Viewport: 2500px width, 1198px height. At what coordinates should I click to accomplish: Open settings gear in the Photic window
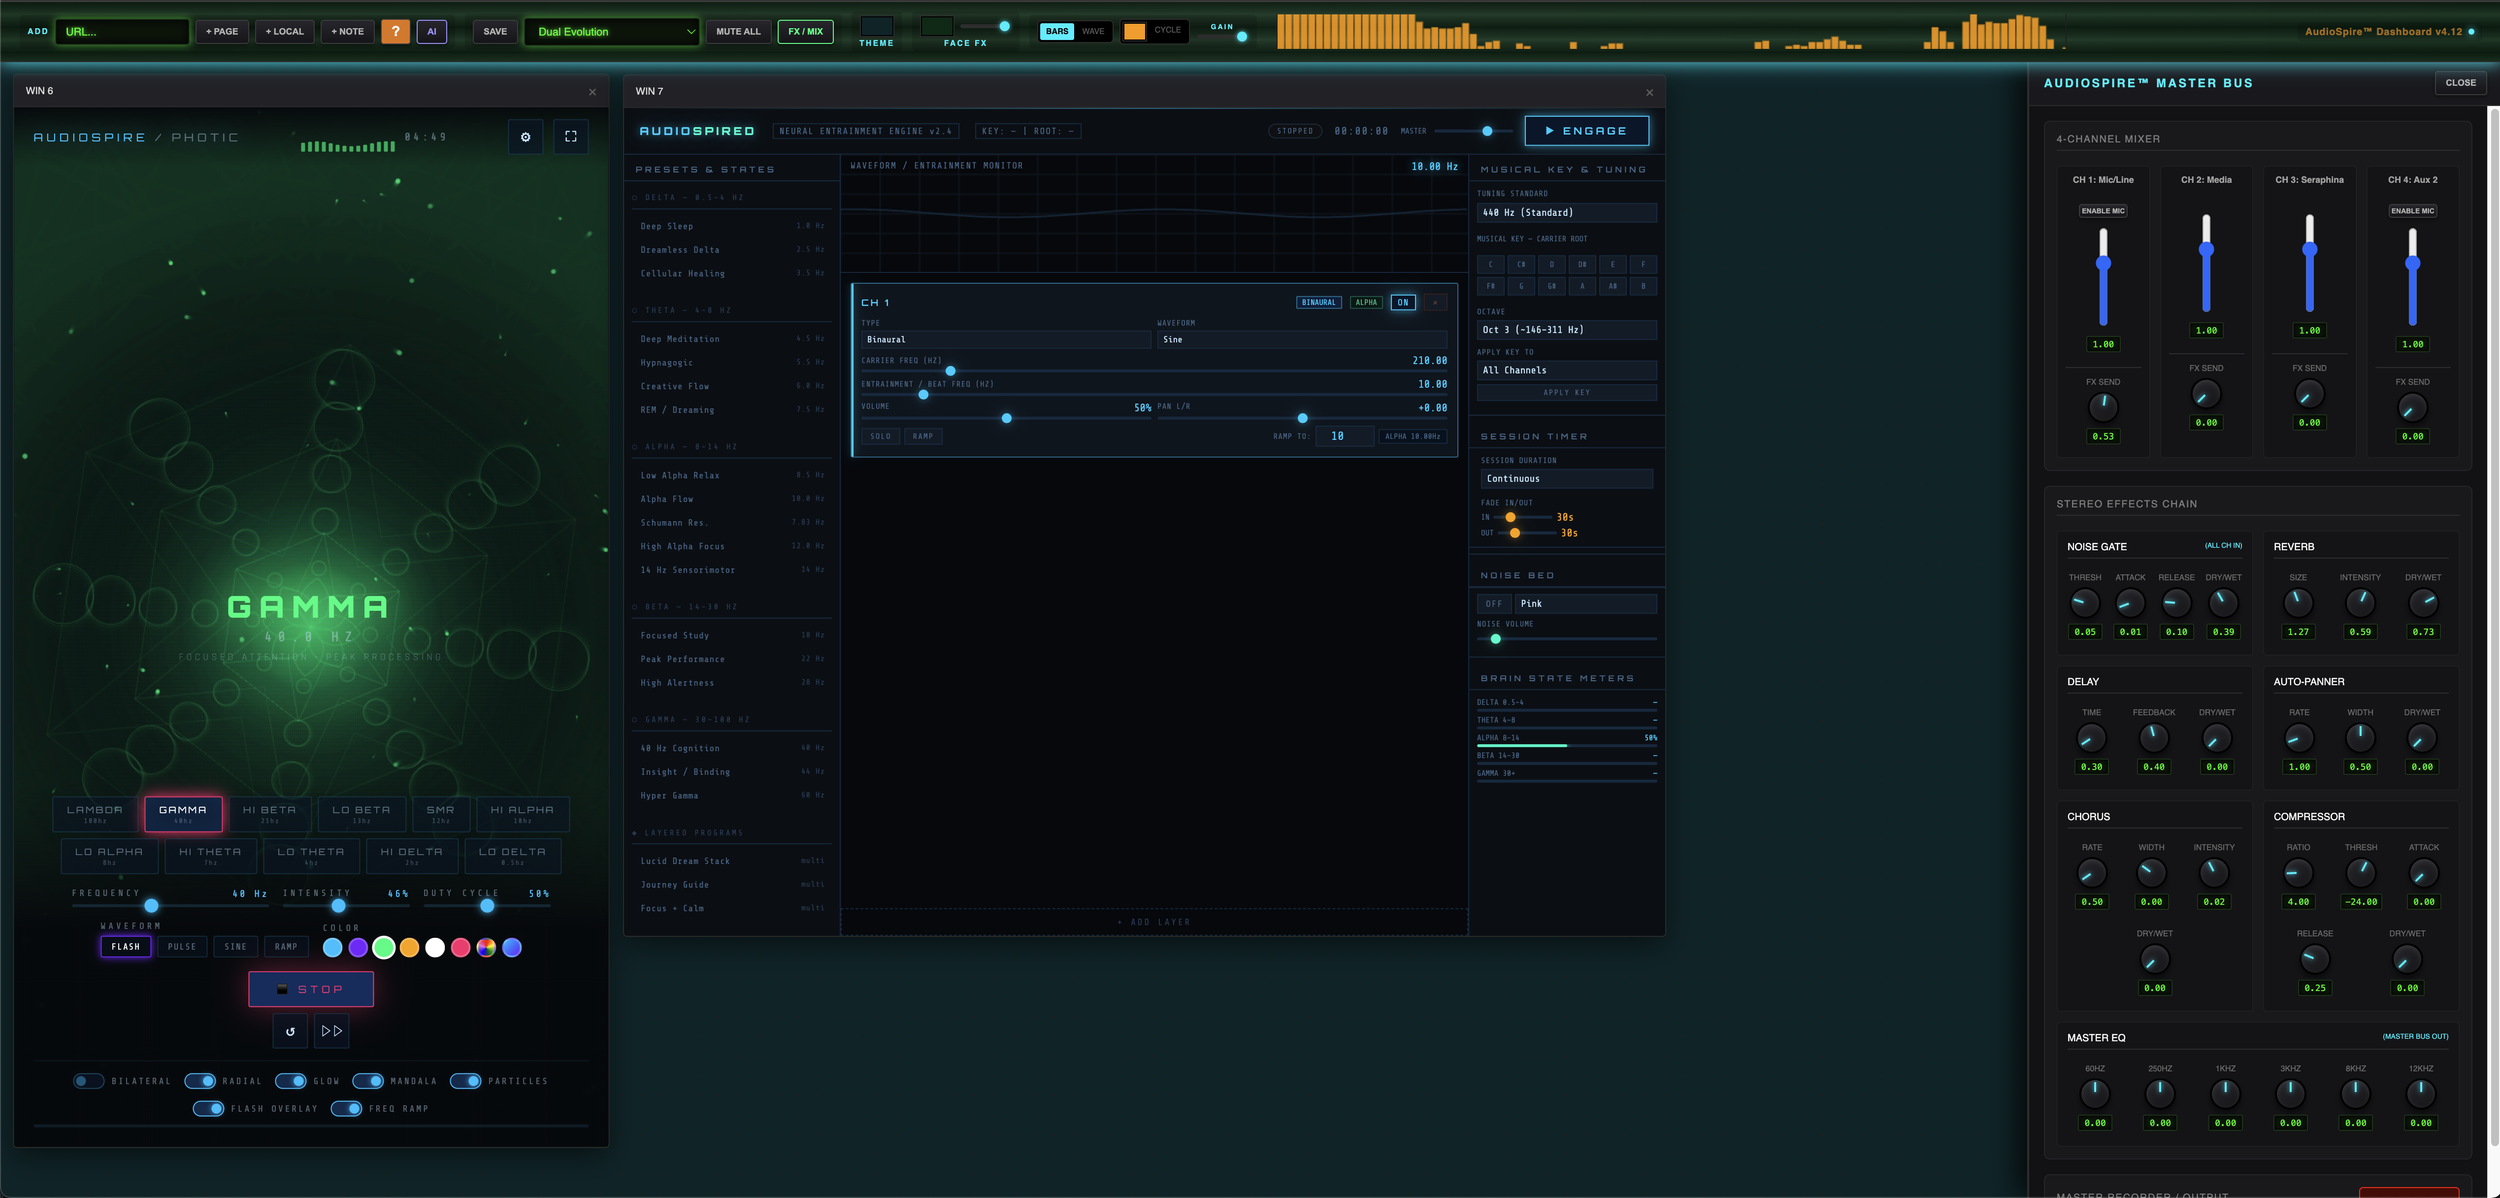pos(527,137)
